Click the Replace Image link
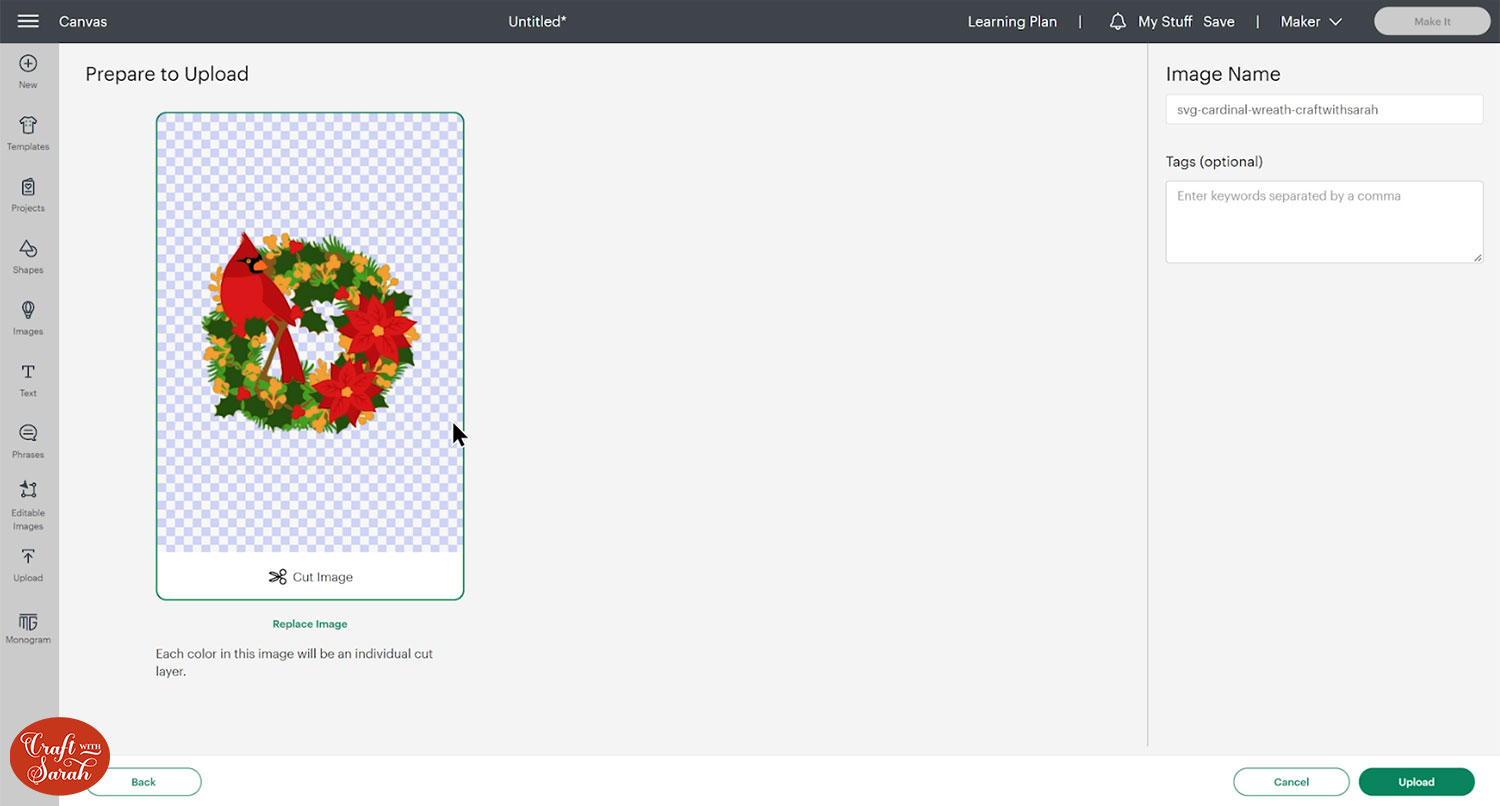 (310, 624)
